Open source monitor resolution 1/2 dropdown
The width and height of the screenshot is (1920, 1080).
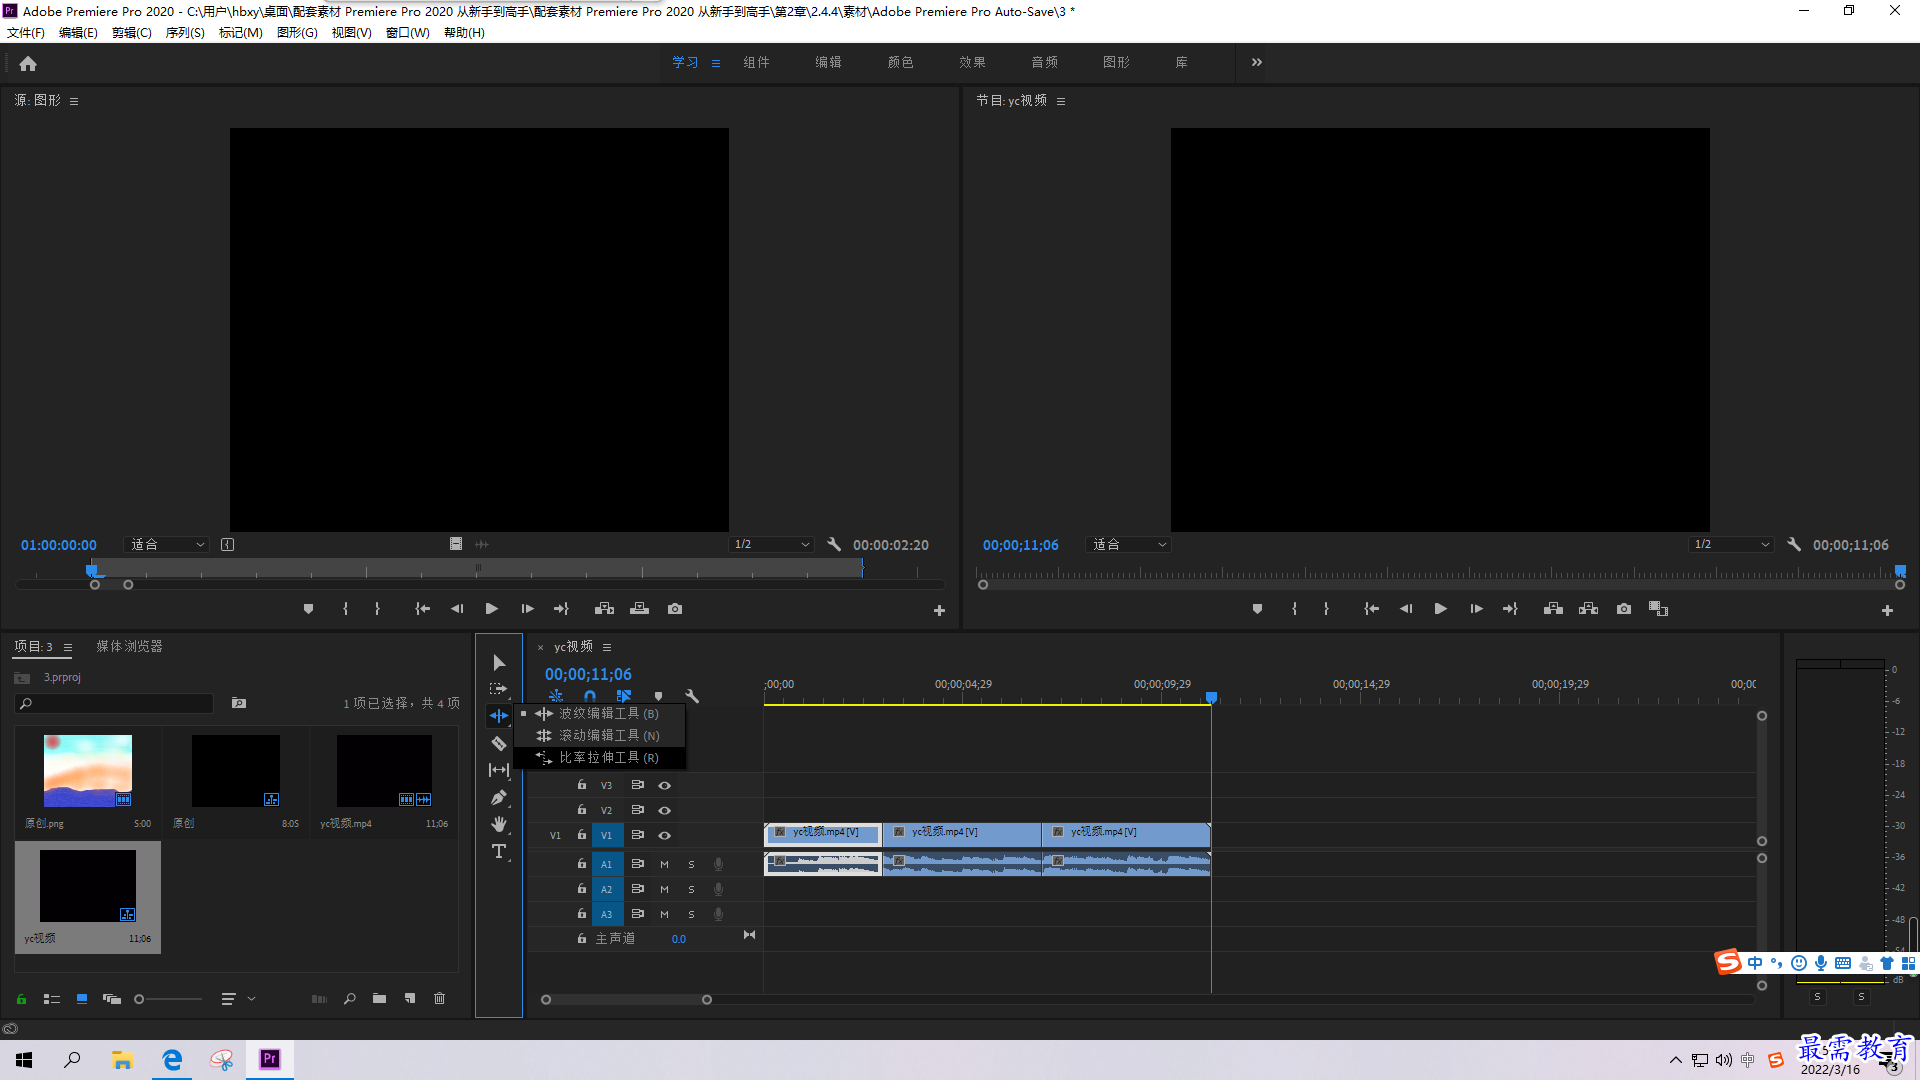(x=772, y=545)
